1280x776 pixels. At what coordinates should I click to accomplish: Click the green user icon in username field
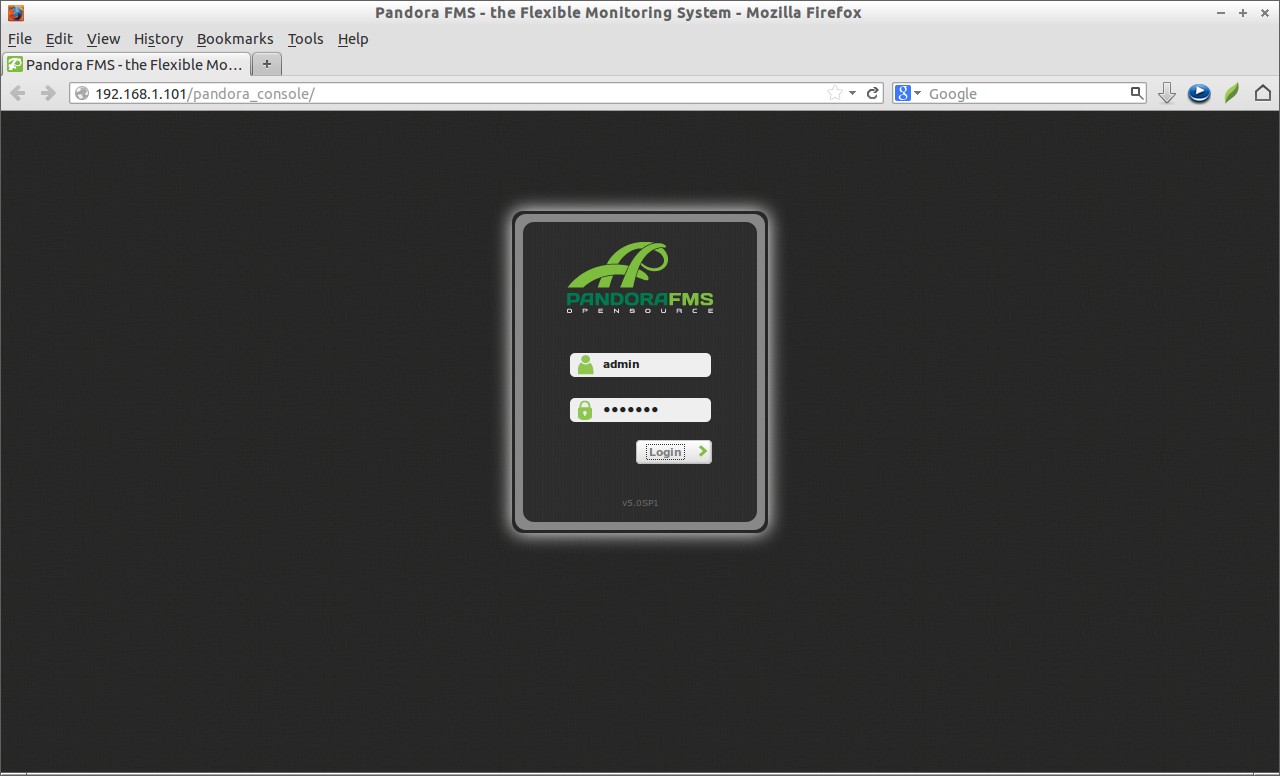(585, 365)
